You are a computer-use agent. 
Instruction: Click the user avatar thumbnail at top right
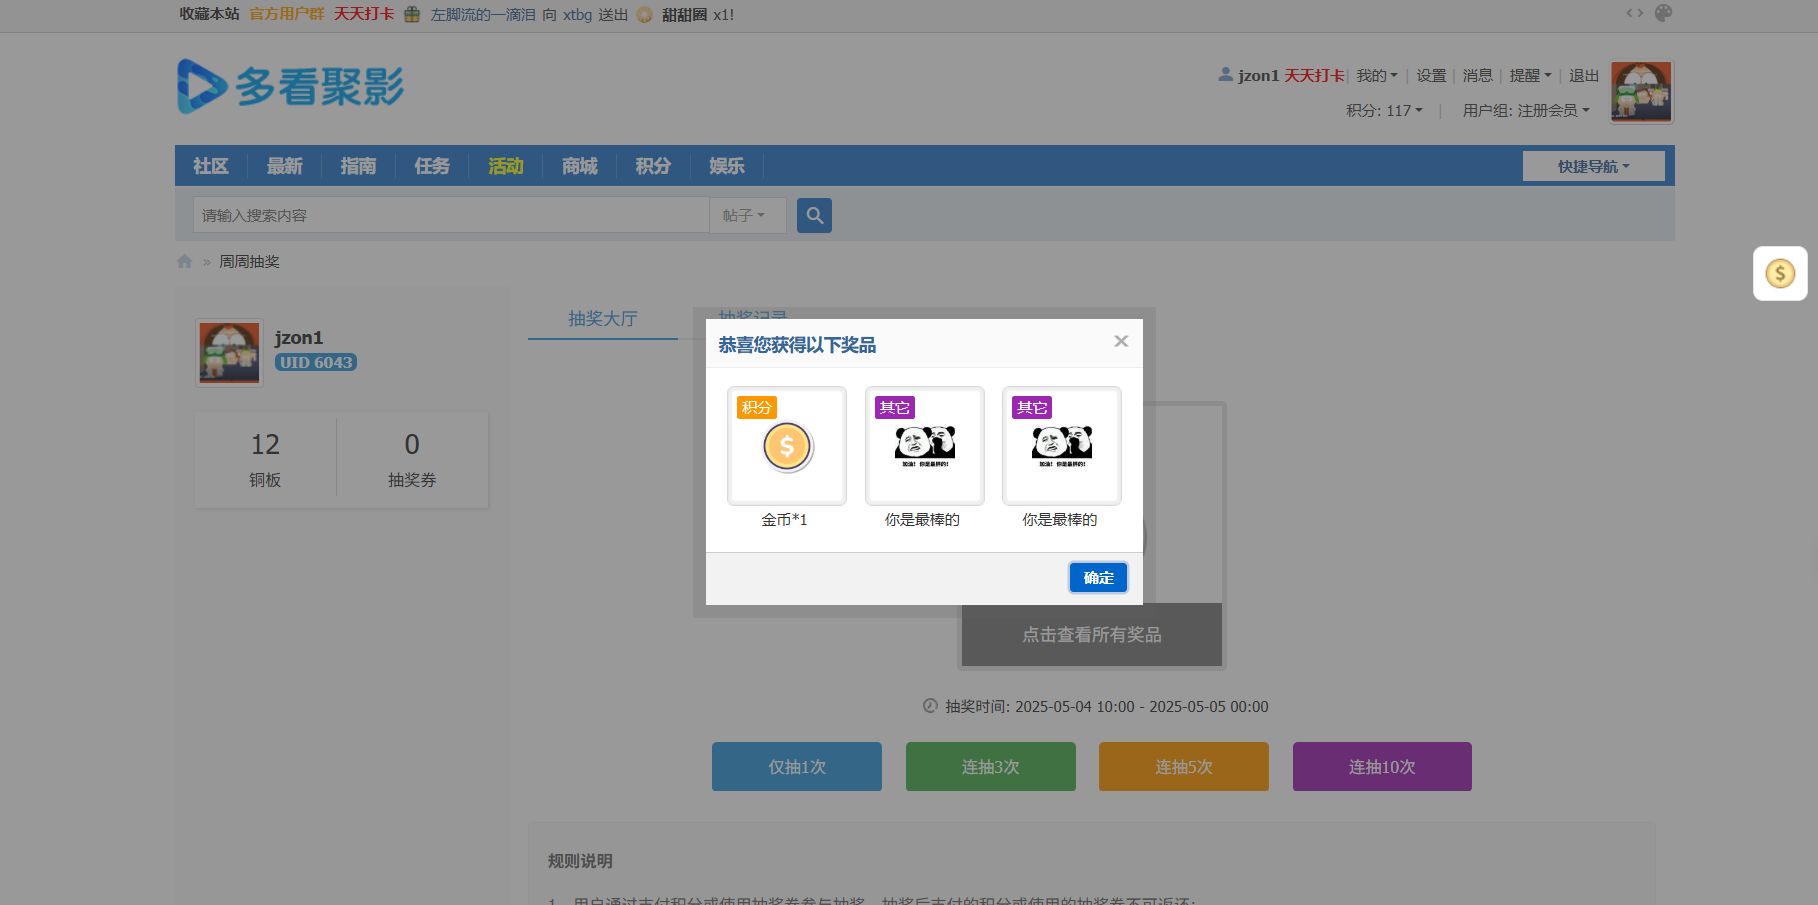(x=1641, y=92)
